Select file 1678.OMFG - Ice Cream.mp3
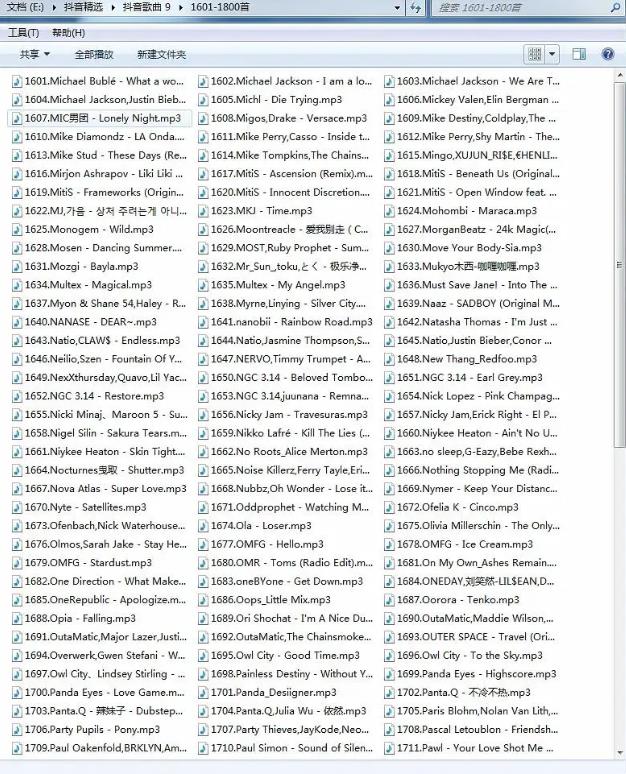This screenshot has height=774, width=626. pyautogui.click(x=459, y=544)
